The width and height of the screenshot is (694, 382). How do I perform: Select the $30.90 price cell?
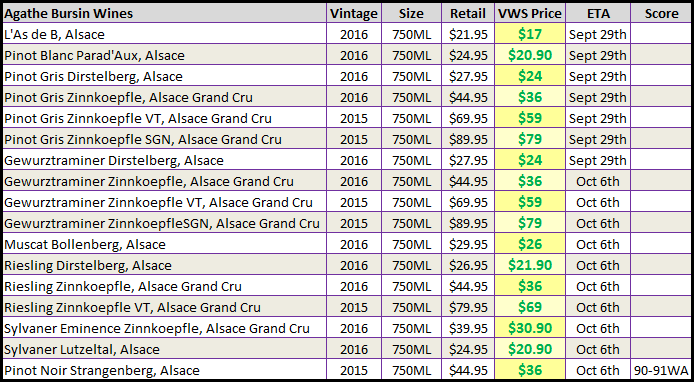click(x=530, y=328)
